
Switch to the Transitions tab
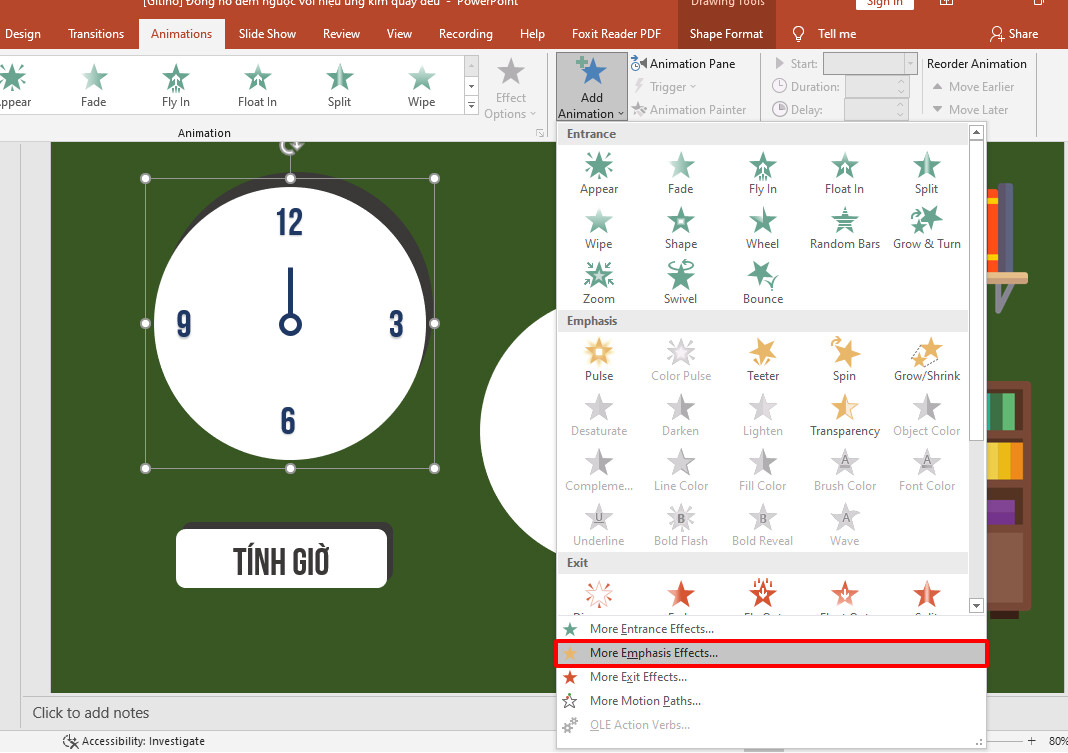point(96,33)
